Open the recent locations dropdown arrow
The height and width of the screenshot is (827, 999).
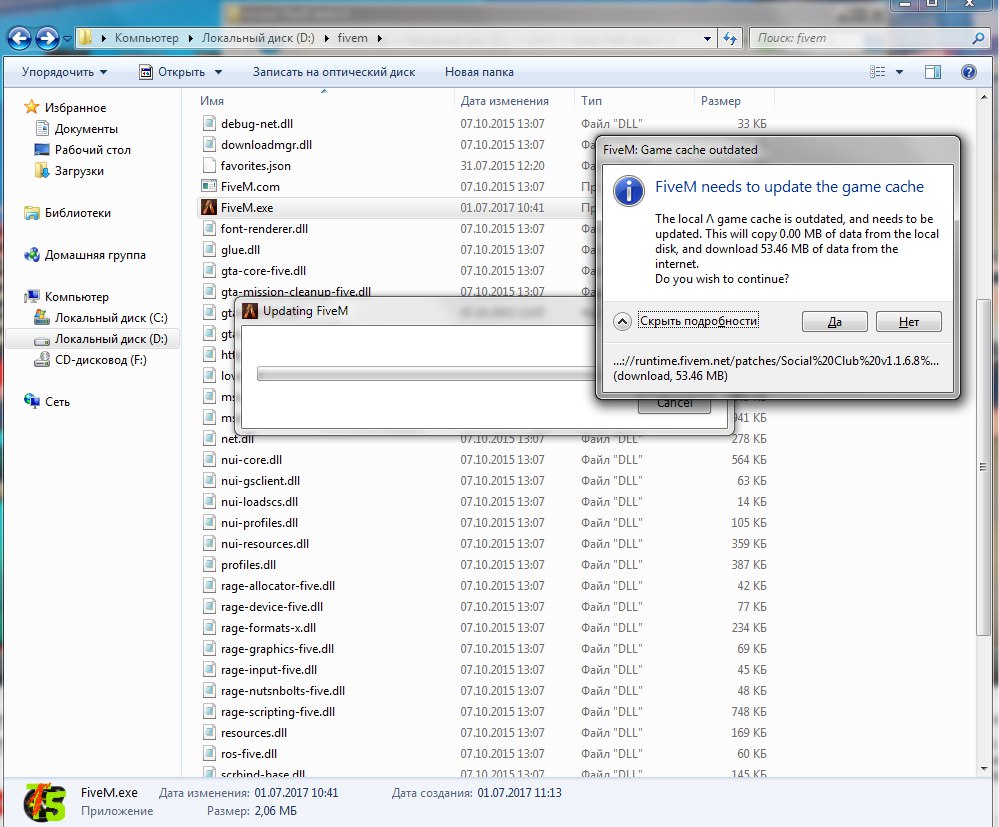[68, 39]
